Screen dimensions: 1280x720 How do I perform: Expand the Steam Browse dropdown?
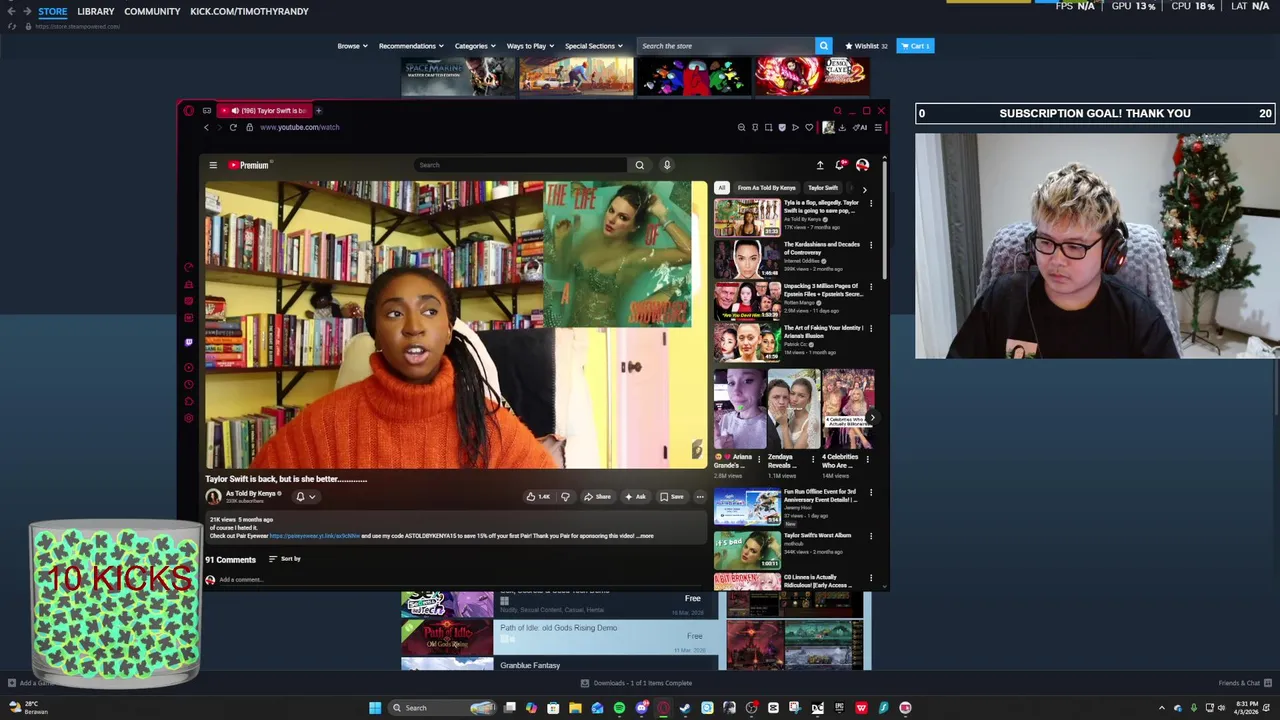(x=352, y=46)
